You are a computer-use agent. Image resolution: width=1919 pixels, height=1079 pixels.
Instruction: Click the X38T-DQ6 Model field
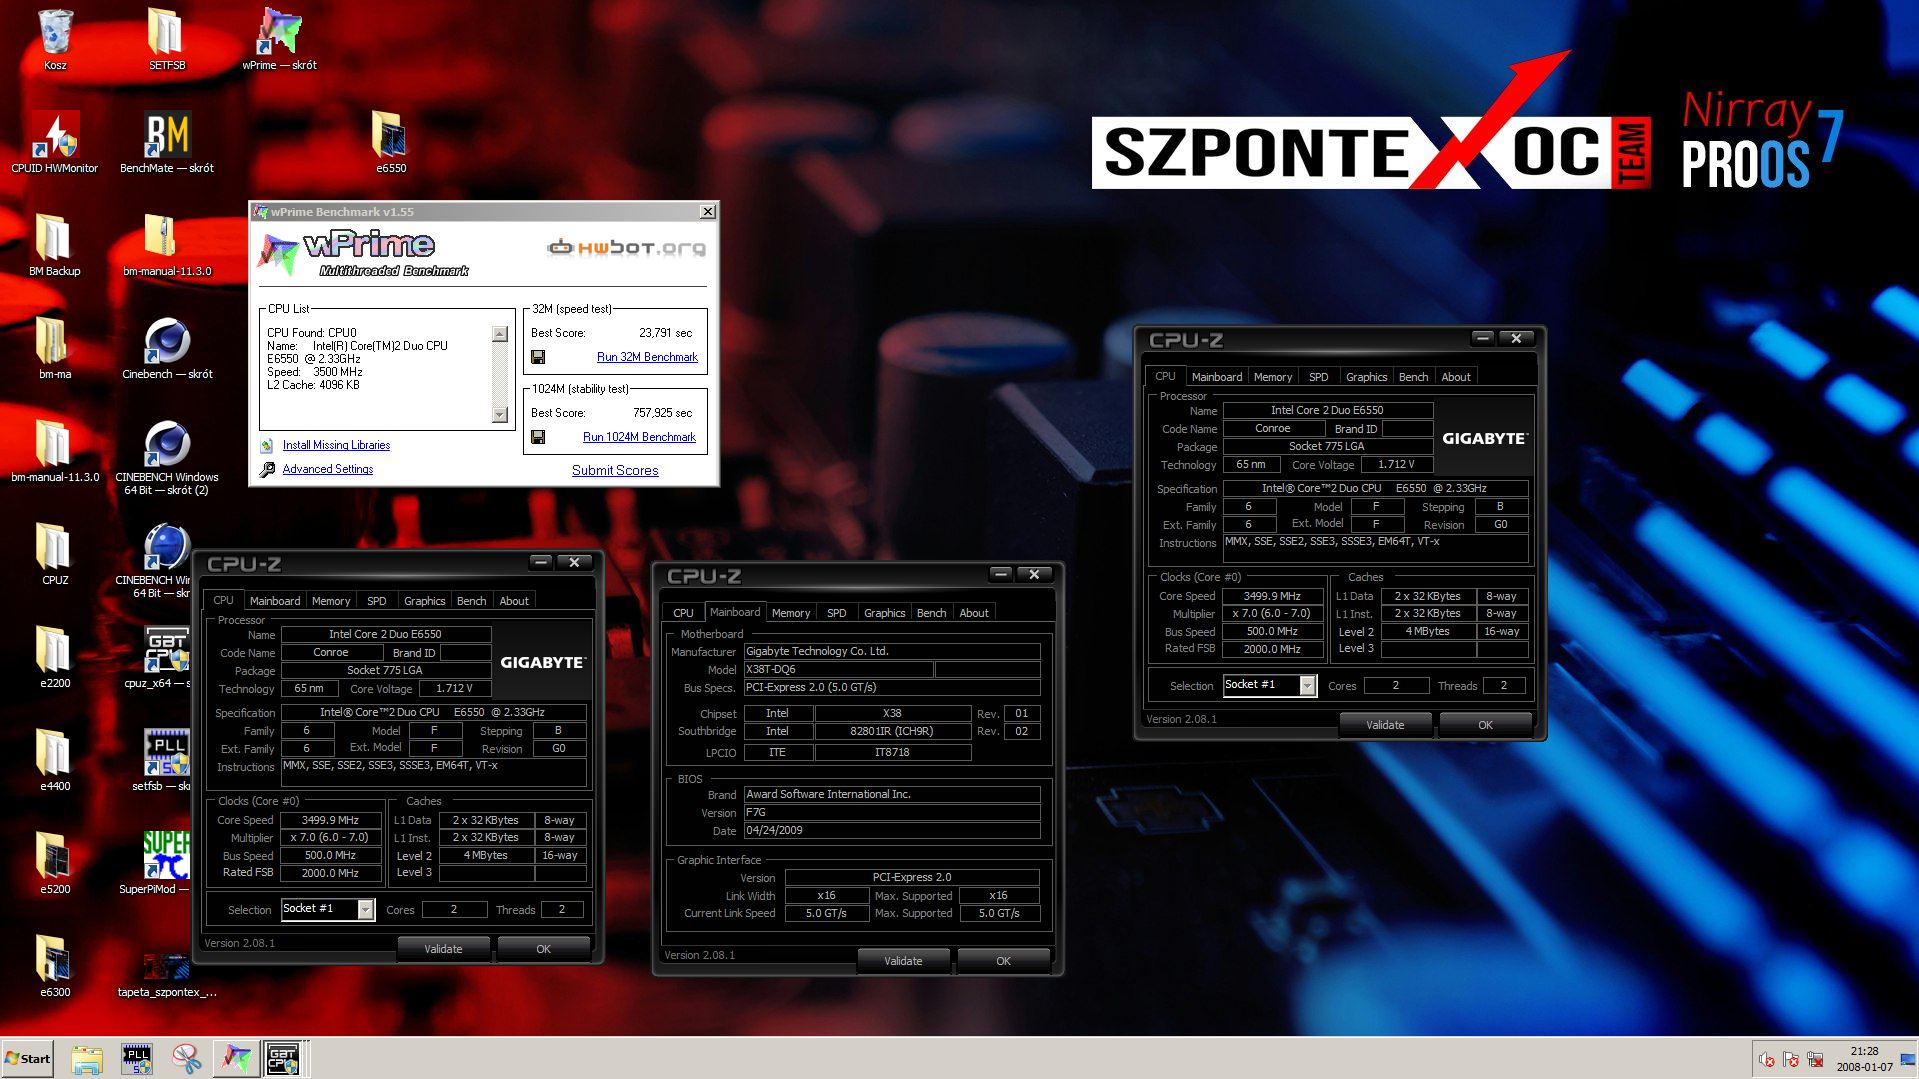point(838,669)
